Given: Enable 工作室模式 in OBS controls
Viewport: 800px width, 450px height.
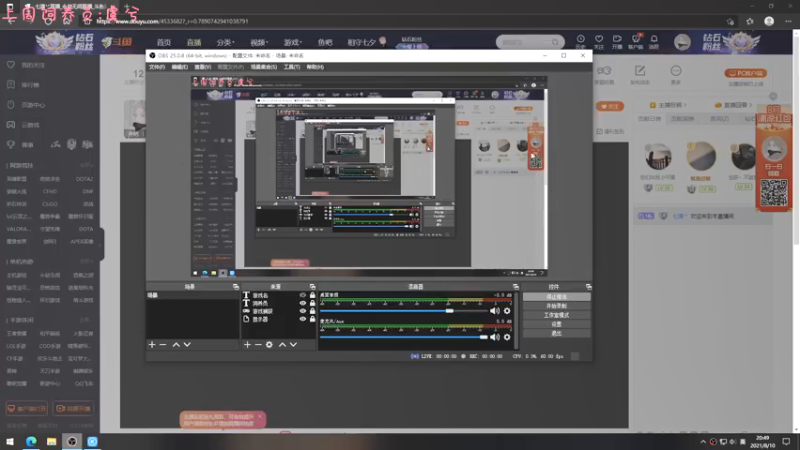Looking at the screenshot, I should tap(556, 315).
